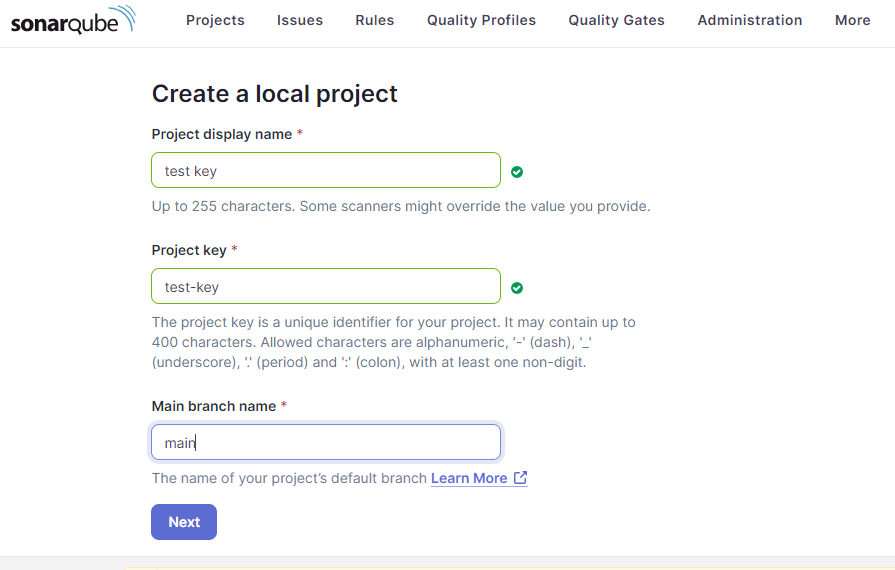Viewport: 895px width, 570px height.
Task: Click green checkmark beside Project key field
Action: pos(517,288)
